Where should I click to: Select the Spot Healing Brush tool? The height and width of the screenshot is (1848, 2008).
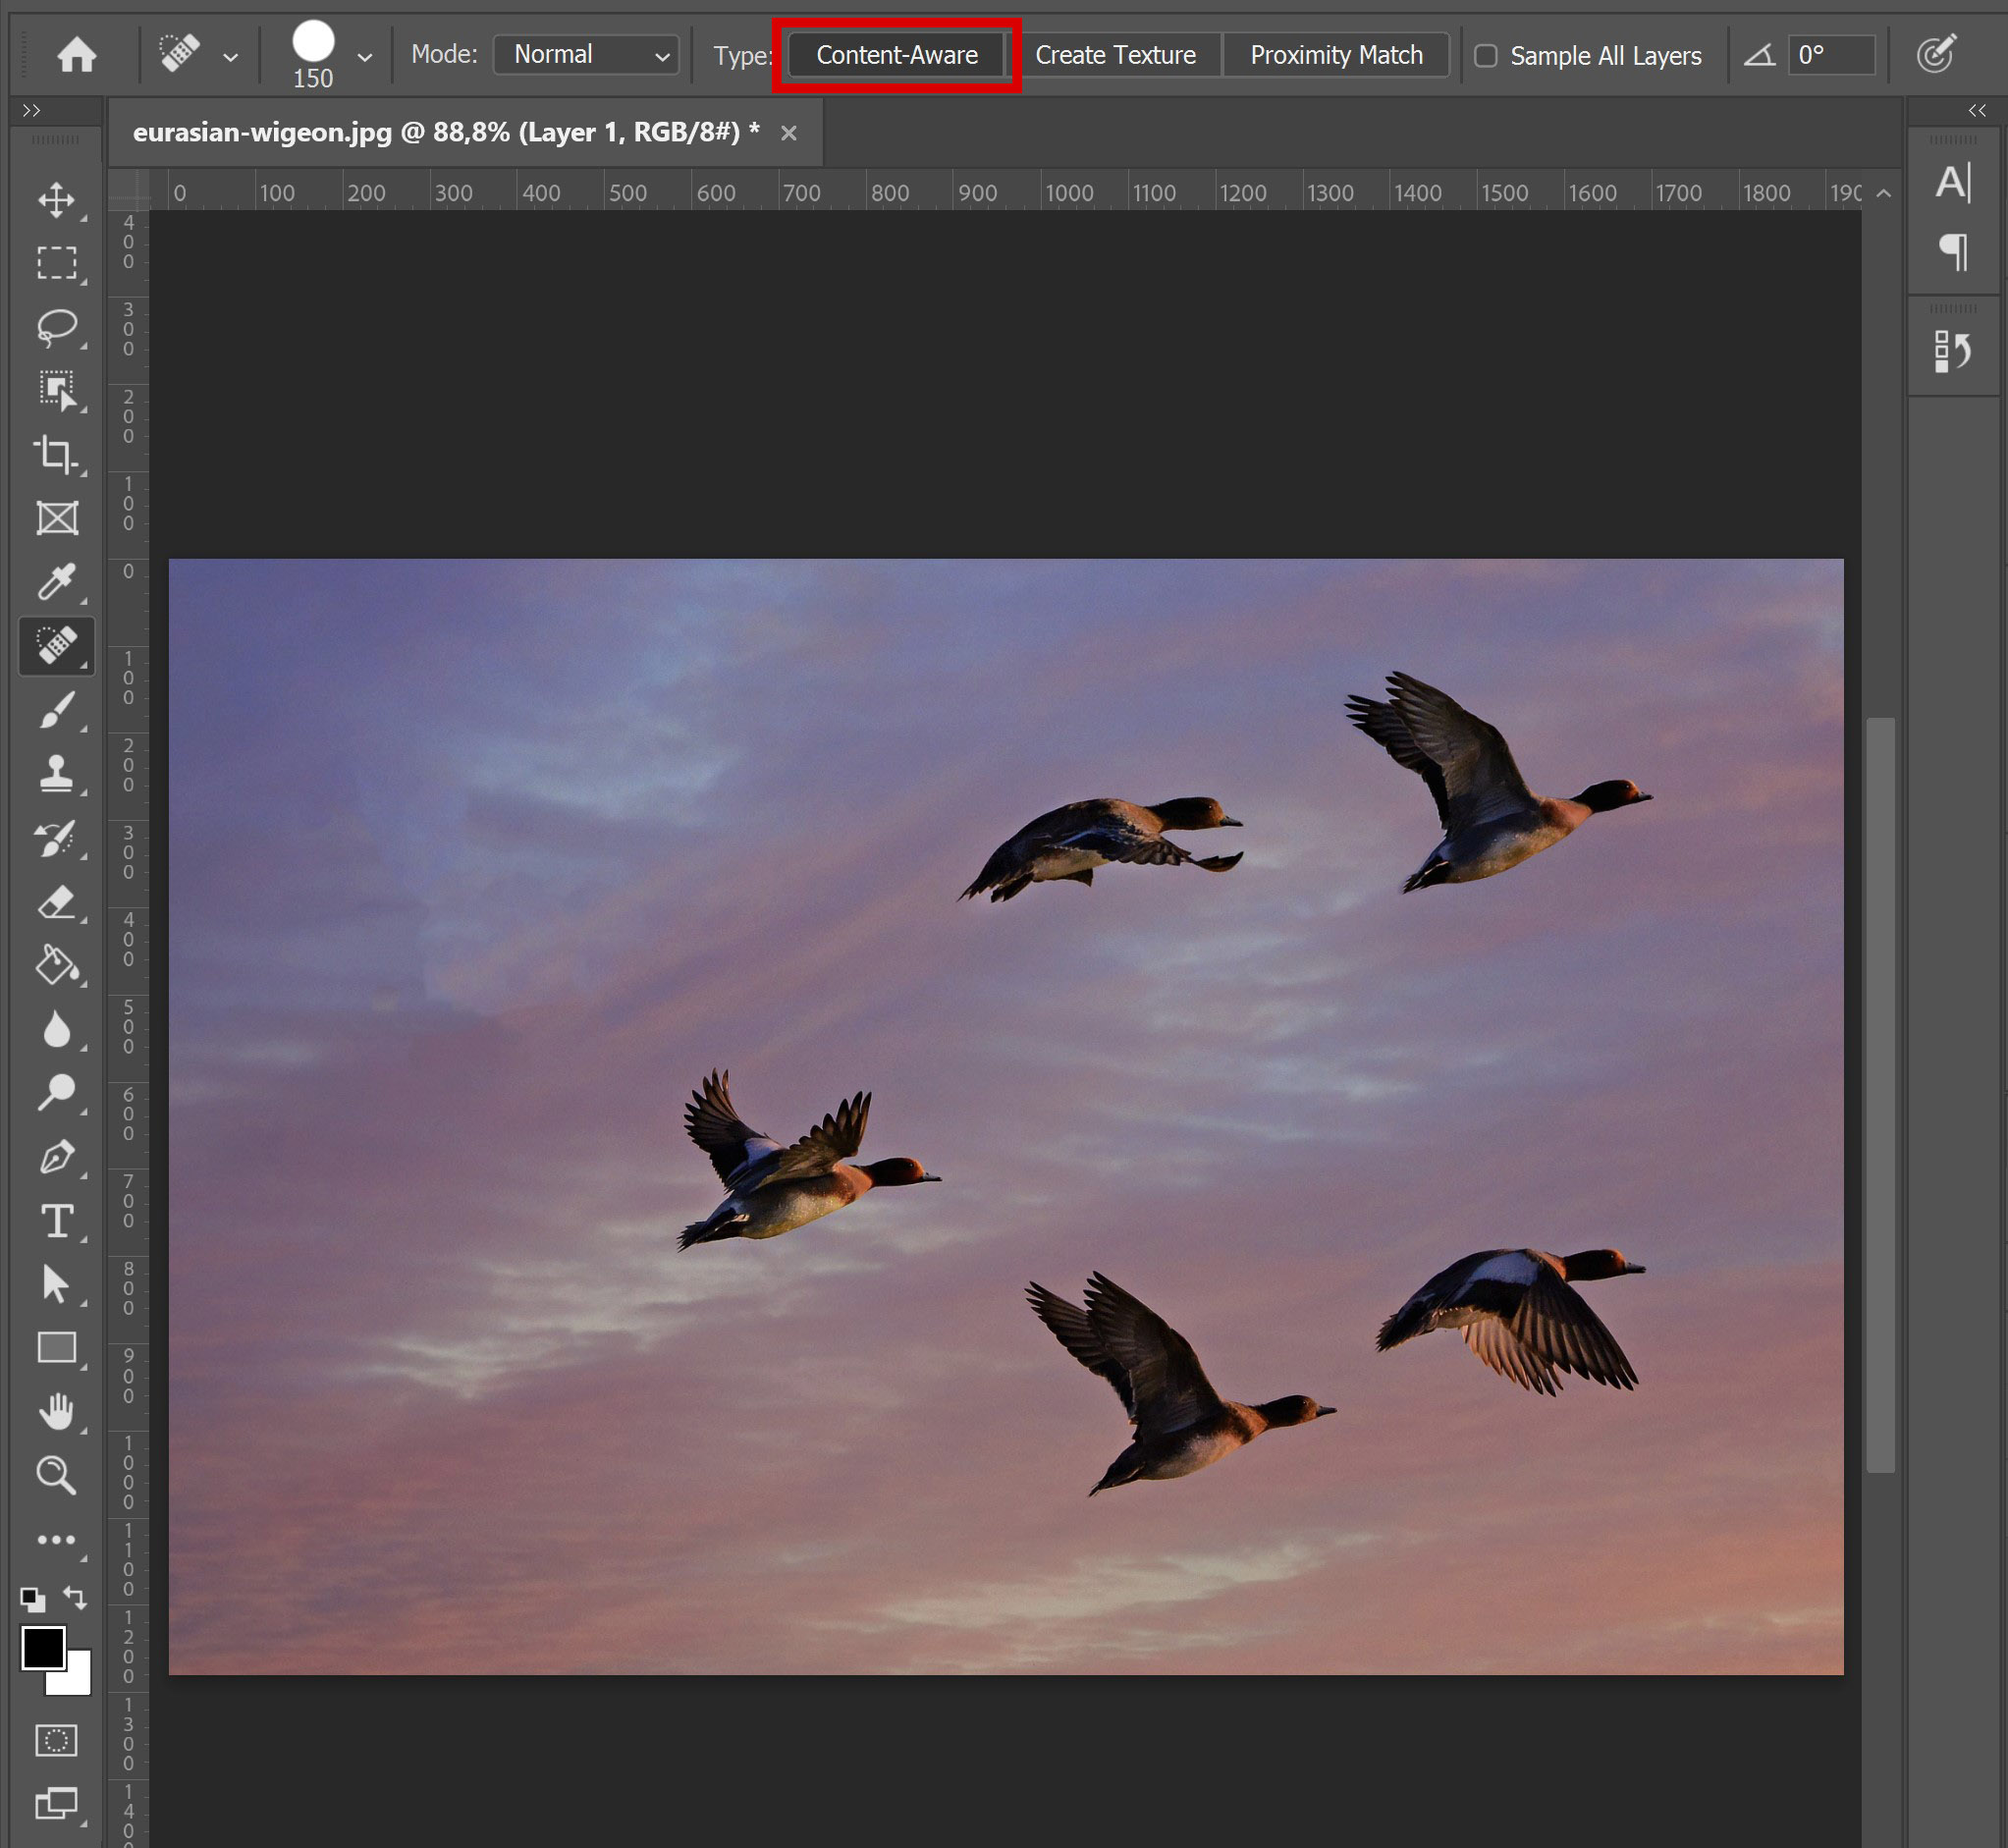[56, 645]
